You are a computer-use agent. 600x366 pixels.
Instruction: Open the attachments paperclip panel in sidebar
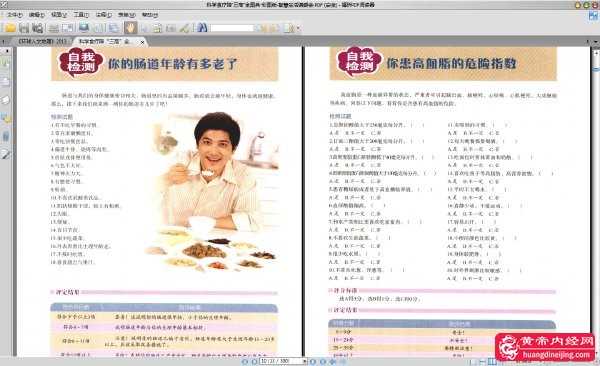pyautogui.click(x=6, y=136)
